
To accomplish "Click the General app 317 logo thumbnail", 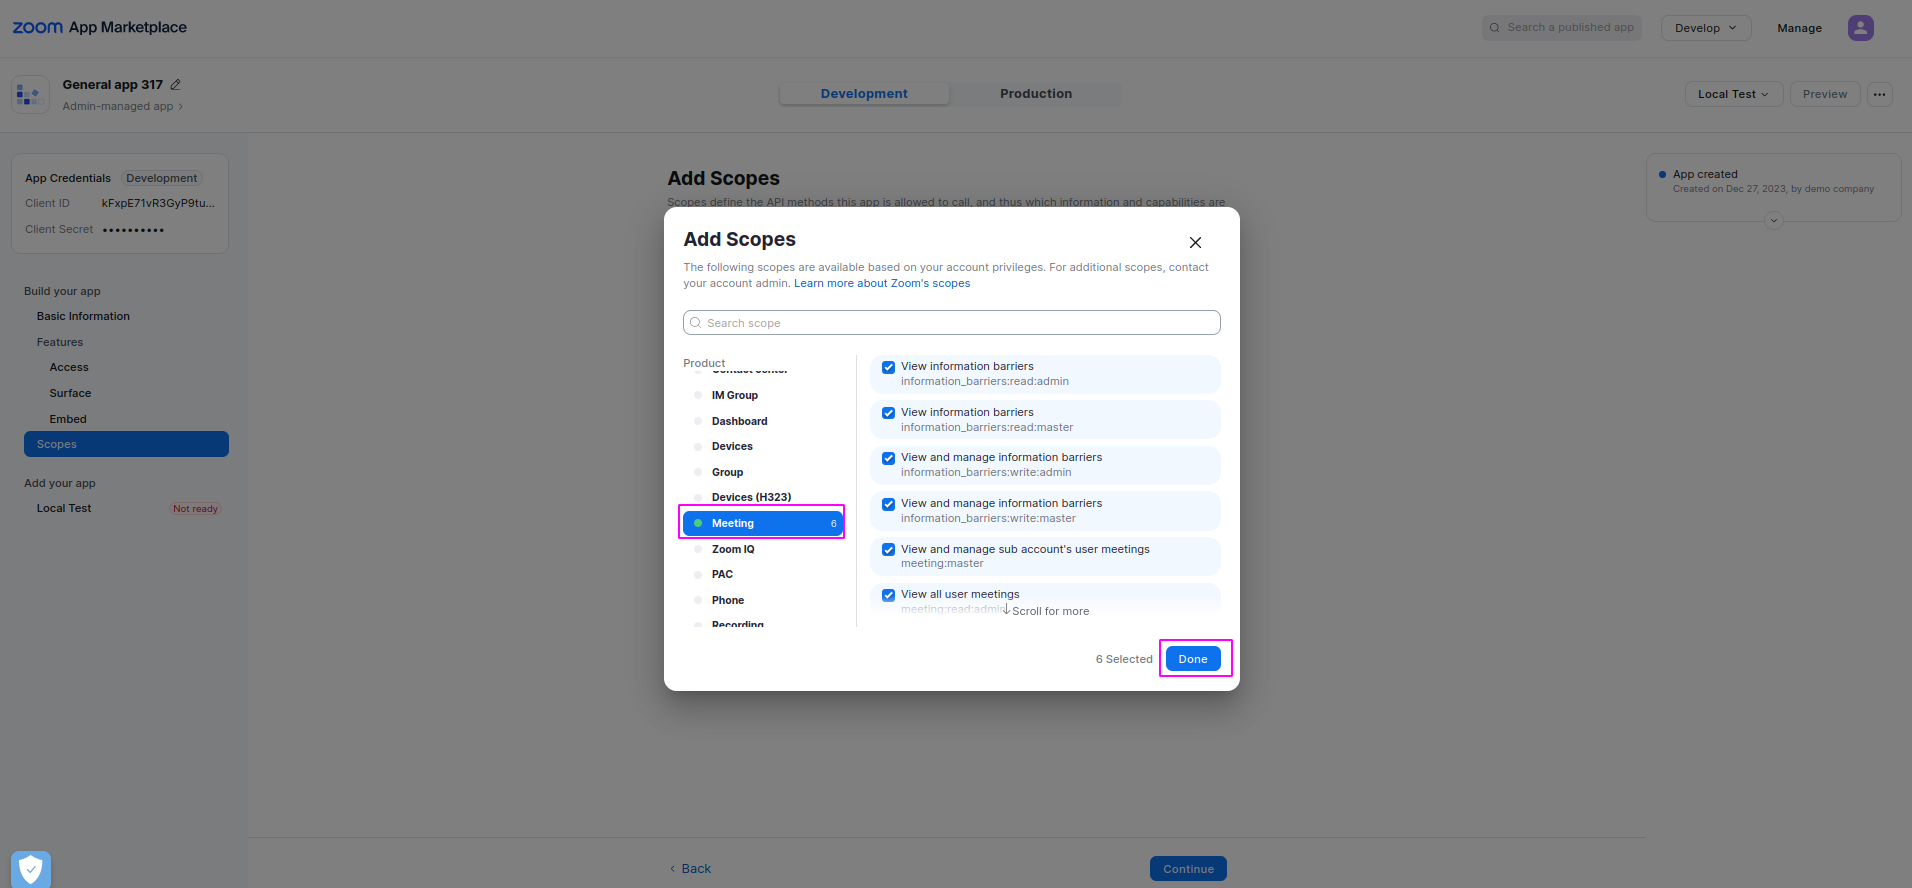I will pyautogui.click(x=31, y=95).
